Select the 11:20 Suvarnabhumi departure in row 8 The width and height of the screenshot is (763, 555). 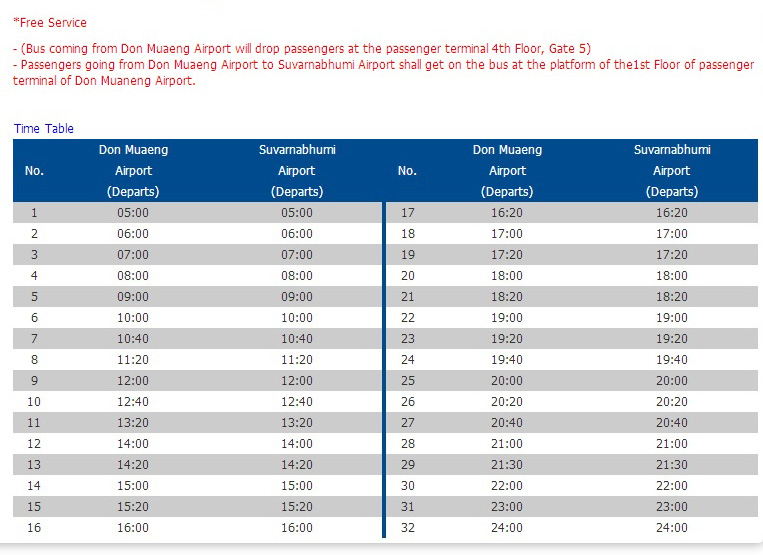(297, 360)
